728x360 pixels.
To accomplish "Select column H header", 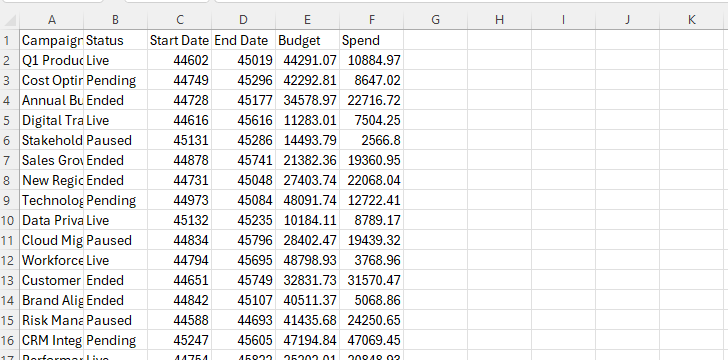I will [499, 20].
